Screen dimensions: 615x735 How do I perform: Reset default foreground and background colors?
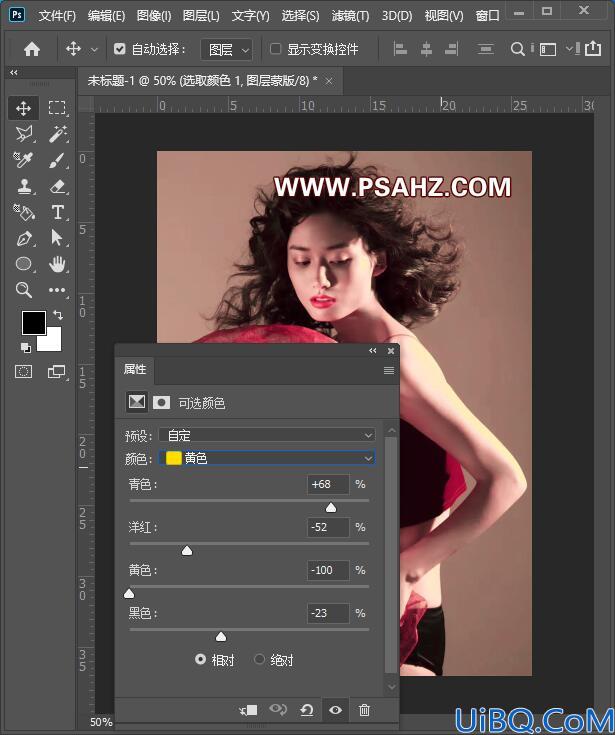pos(26,347)
